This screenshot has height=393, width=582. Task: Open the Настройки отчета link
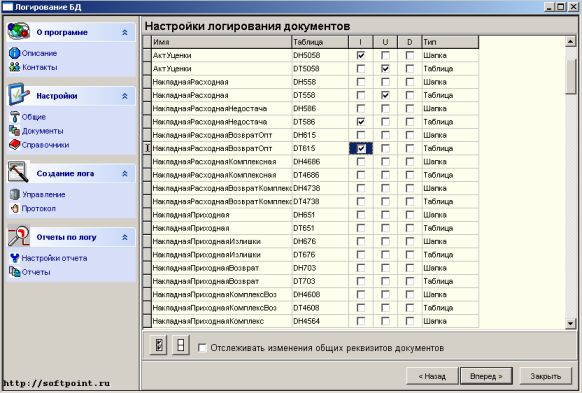tap(54, 258)
